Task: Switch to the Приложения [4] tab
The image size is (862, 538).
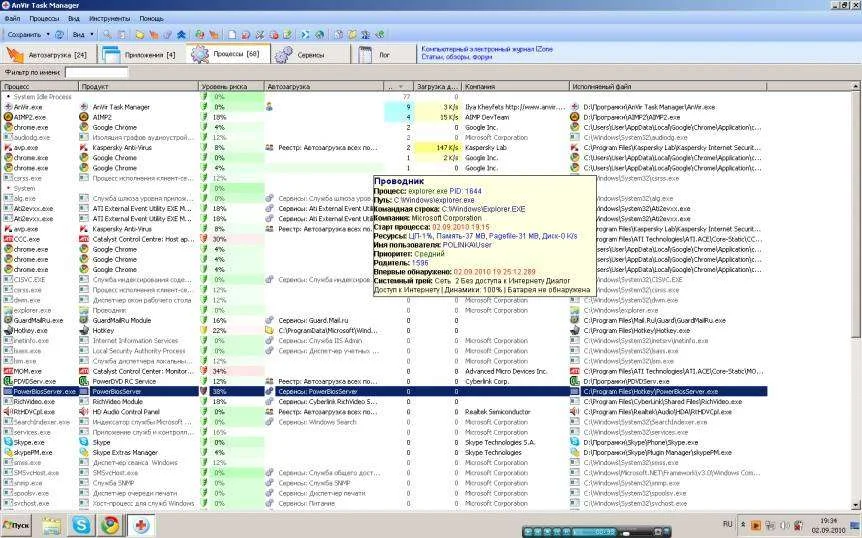Action: pyautogui.click(x=142, y=55)
